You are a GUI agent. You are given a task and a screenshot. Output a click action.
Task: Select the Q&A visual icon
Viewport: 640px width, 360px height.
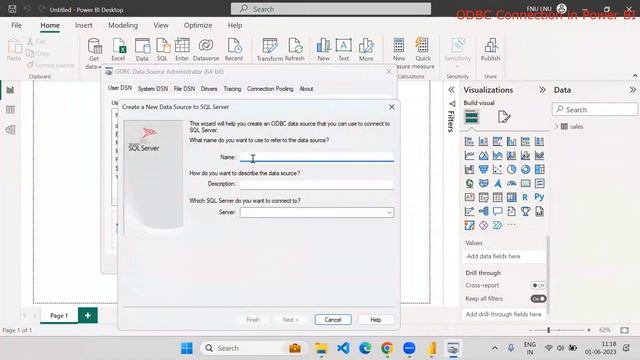(498, 211)
